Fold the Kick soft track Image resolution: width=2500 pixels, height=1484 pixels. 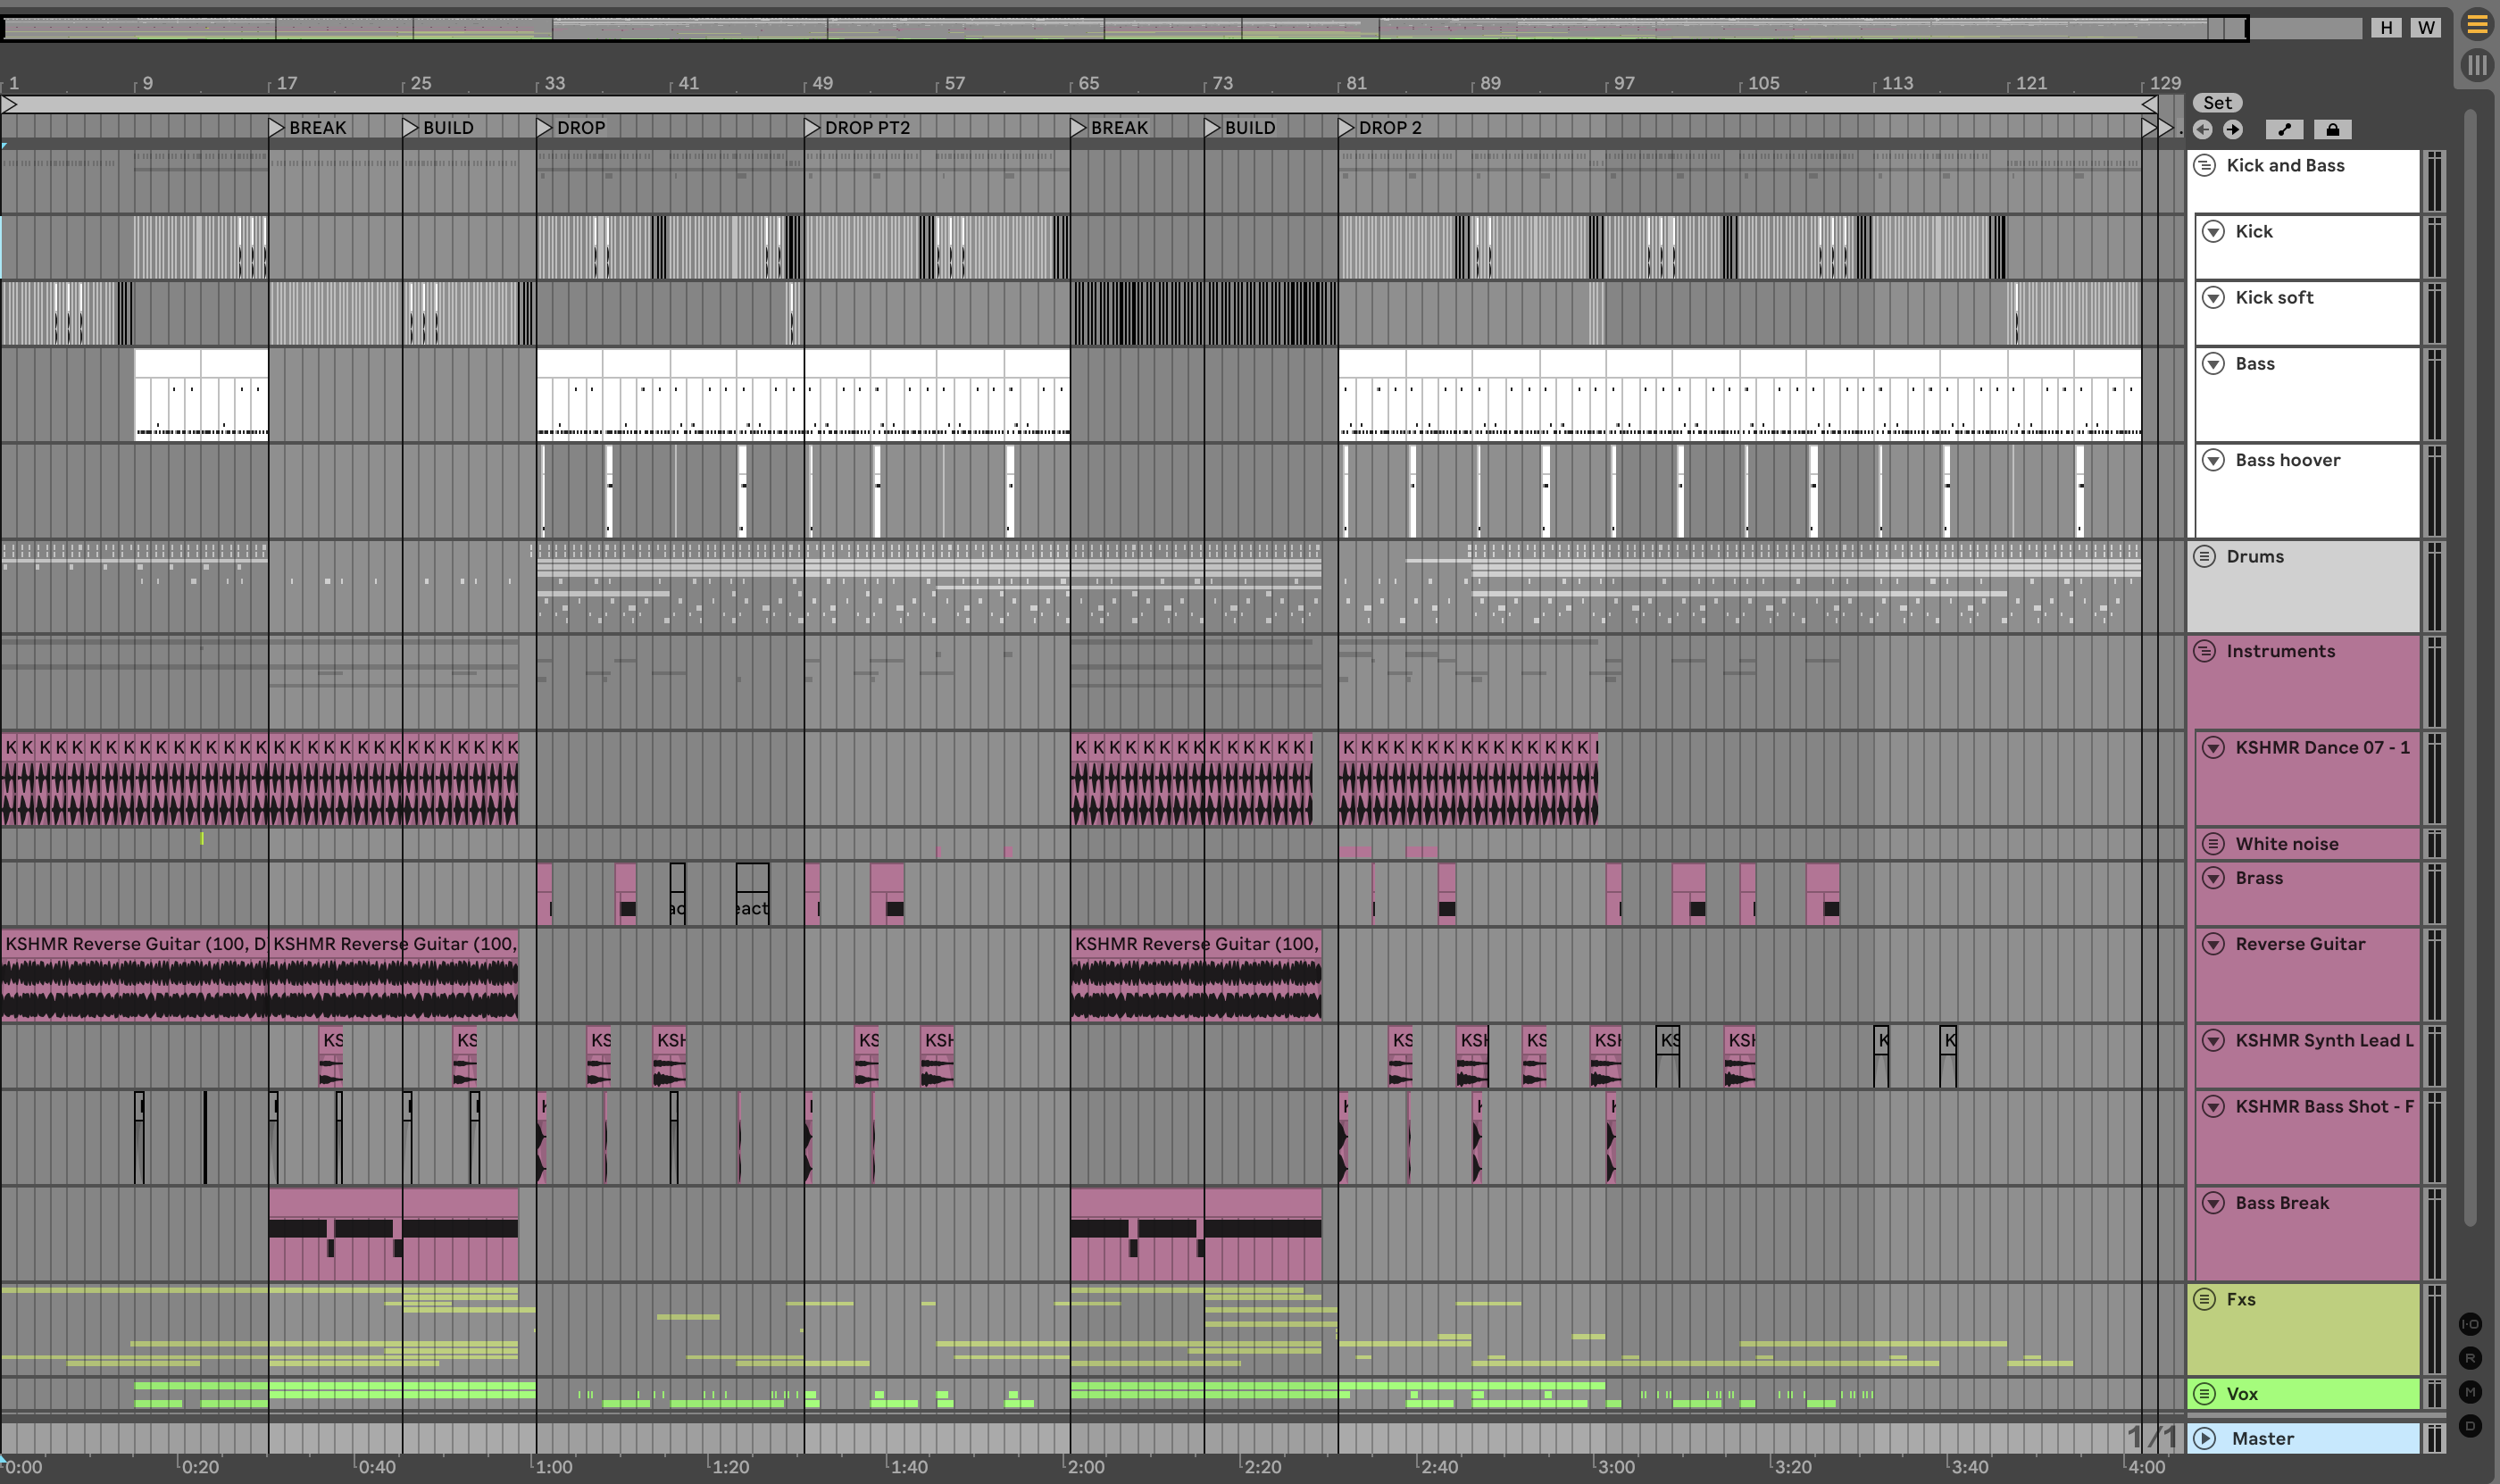pyautogui.click(x=2214, y=298)
